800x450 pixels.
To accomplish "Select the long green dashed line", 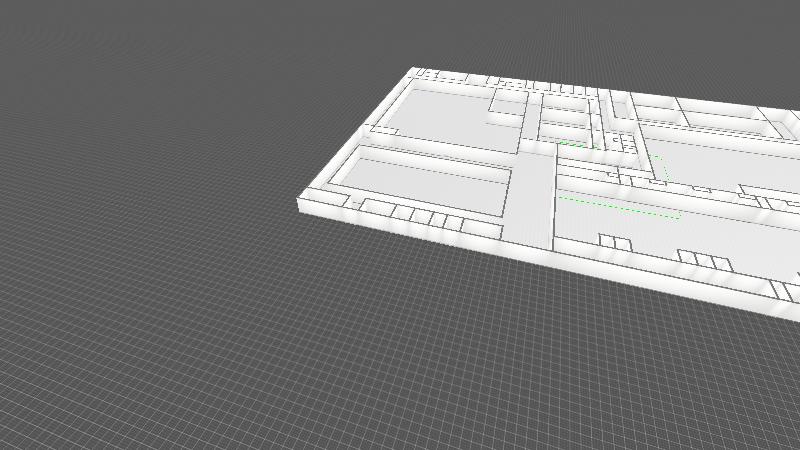I will click(618, 207).
